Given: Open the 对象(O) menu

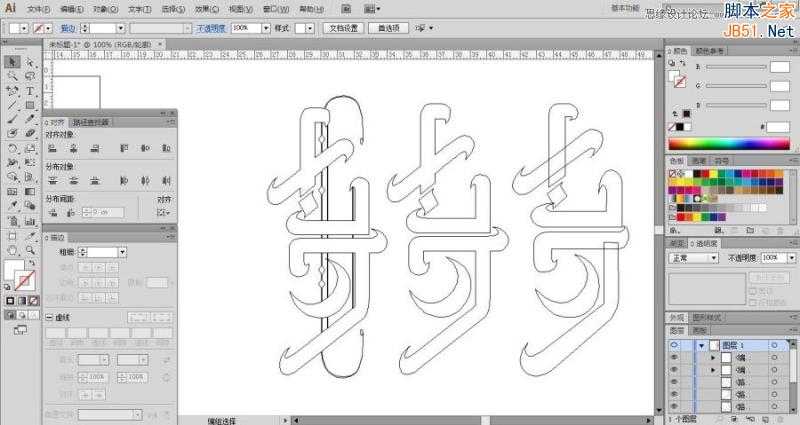Looking at the screenshot, I should pos(106,9).
